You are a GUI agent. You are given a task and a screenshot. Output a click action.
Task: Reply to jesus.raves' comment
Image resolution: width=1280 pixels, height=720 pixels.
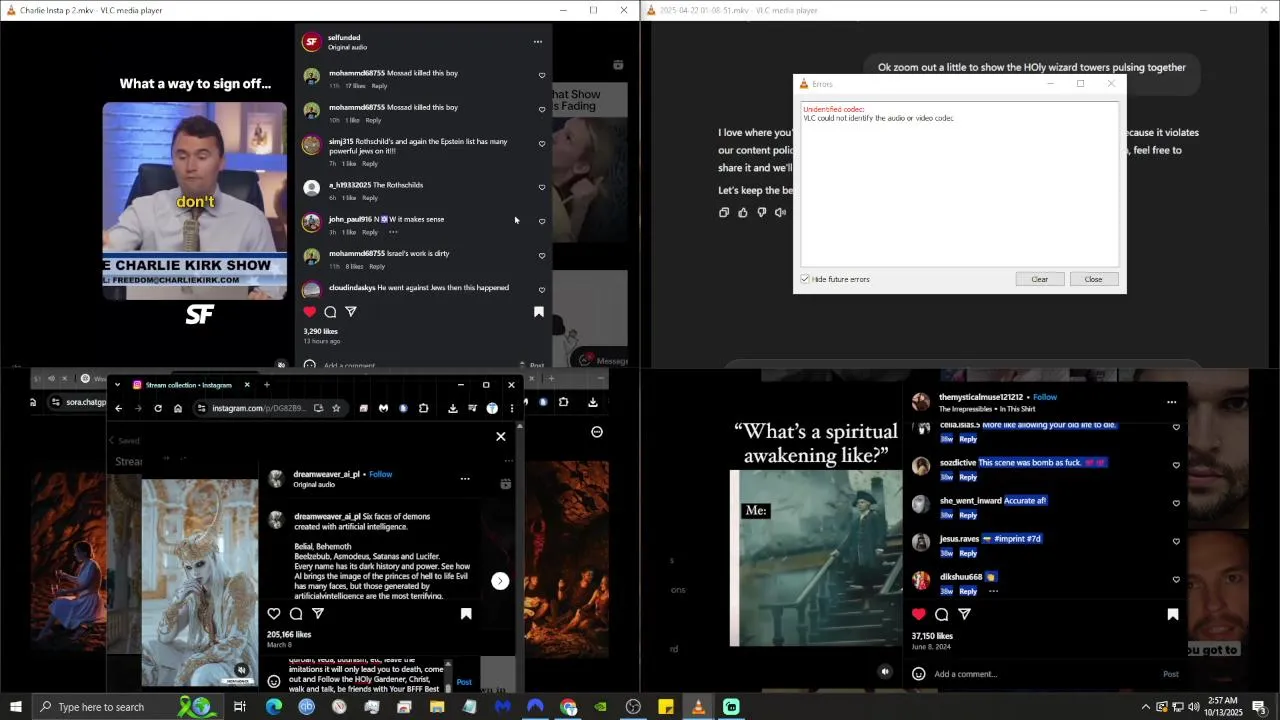click(968, 553)
